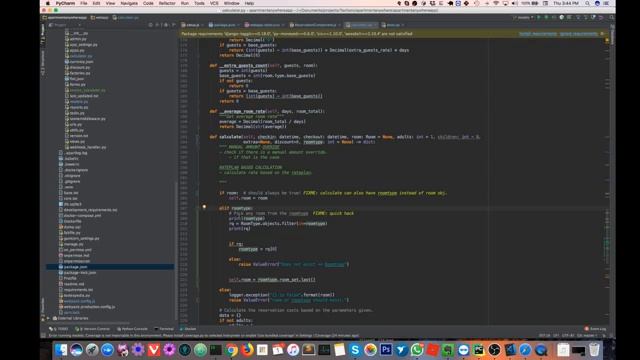Open iTunes from the dock
Image resolution: width=640 pixels, height=360 pixels.
coord(293,350)
